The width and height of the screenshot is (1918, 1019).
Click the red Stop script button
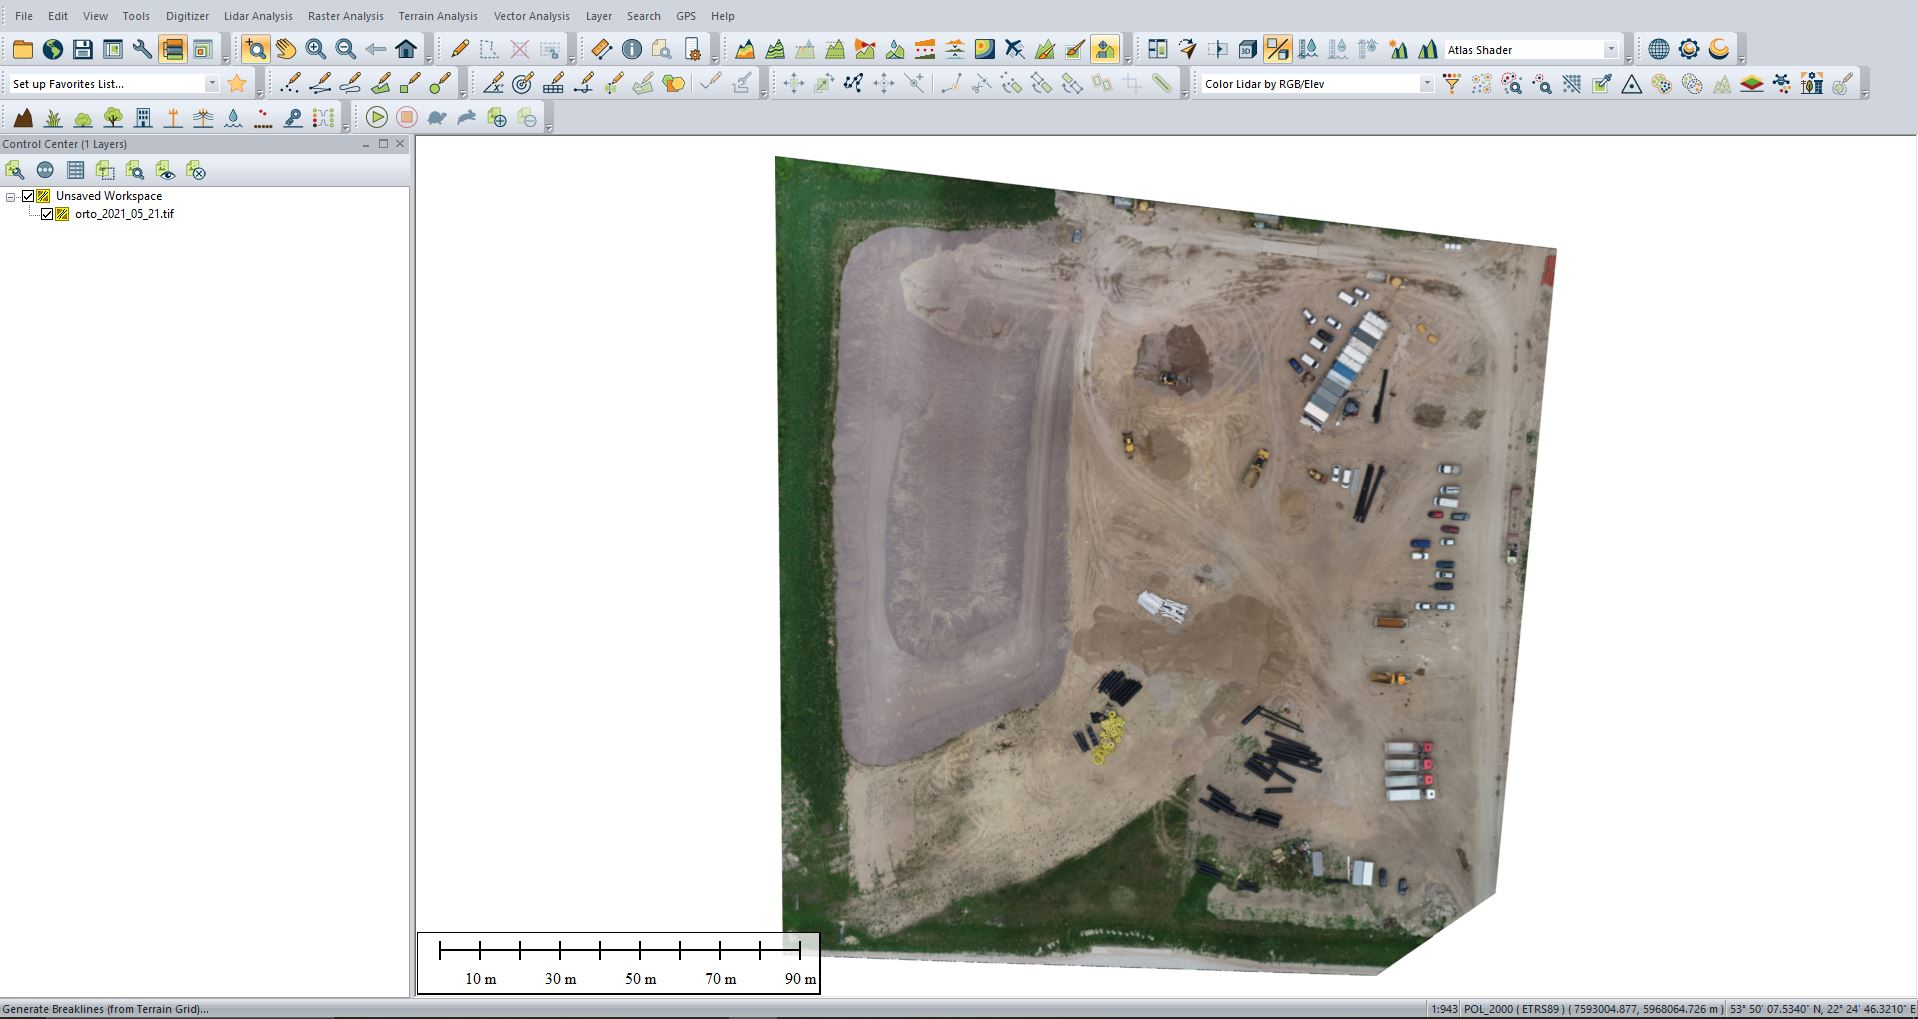[407, 118]
